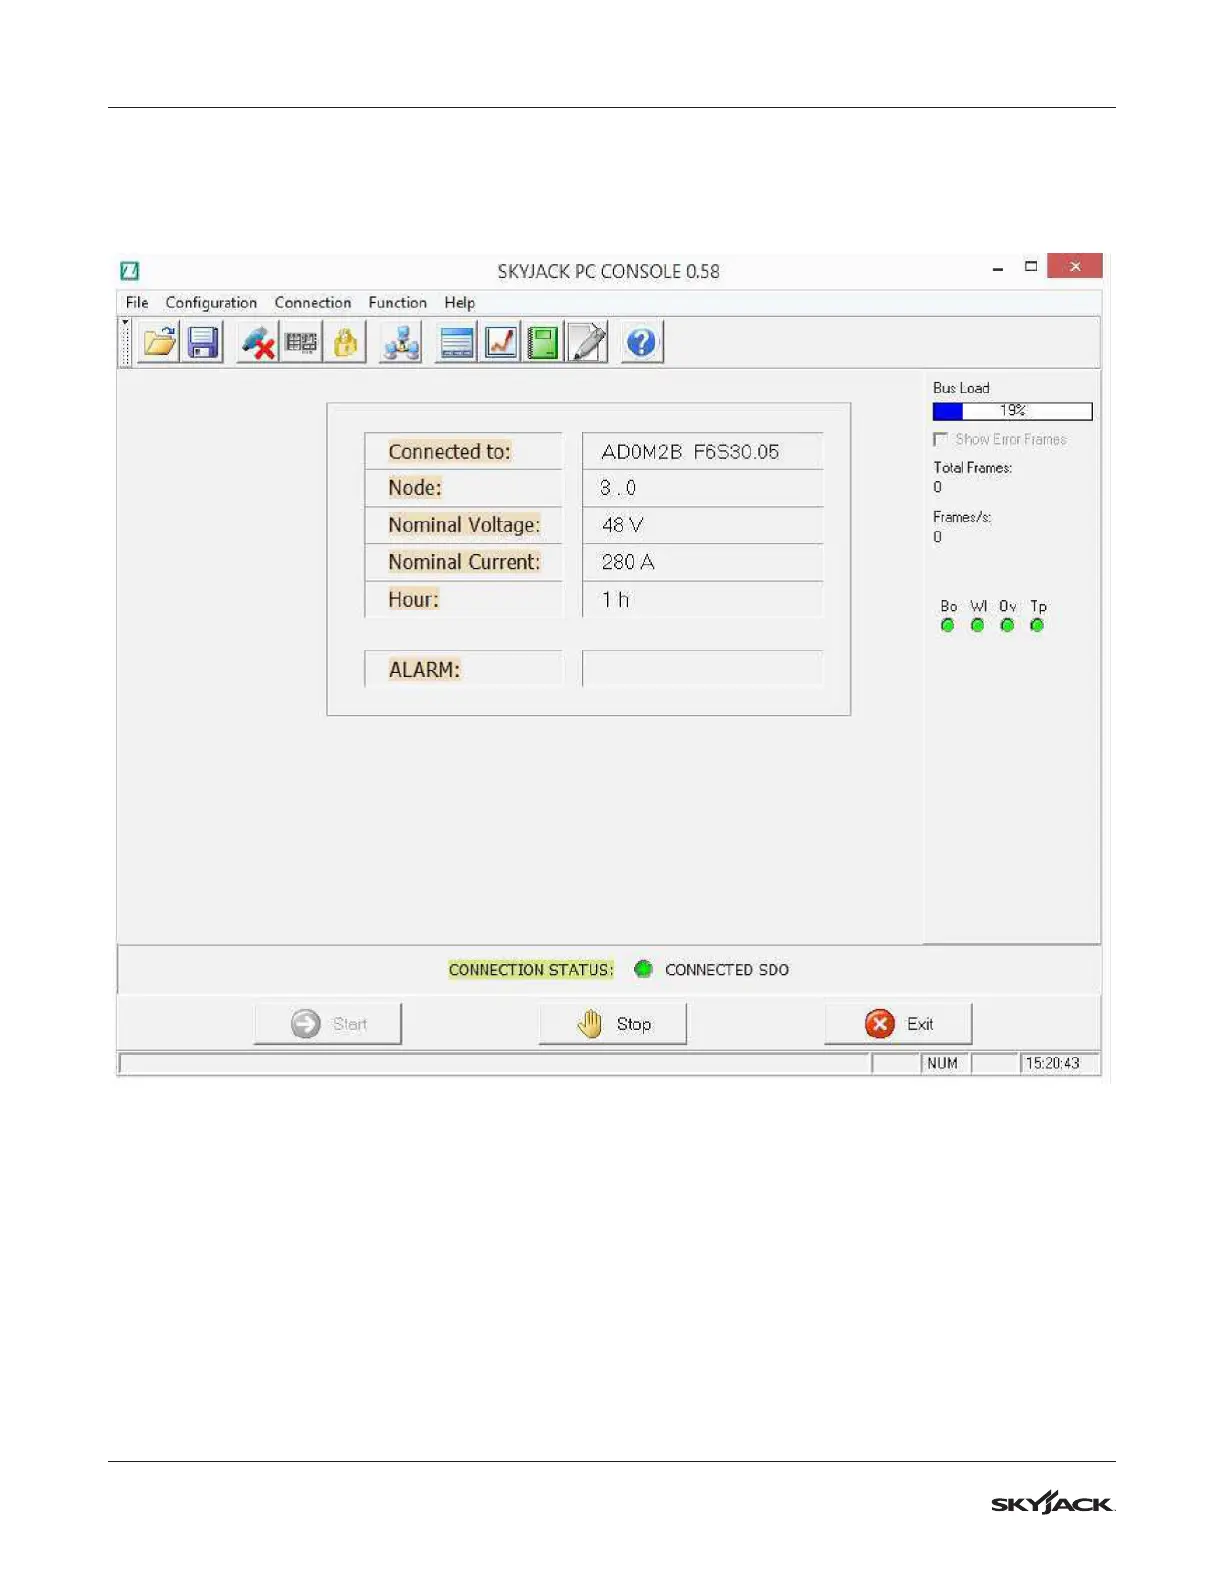
Task: Click the toolbar options arrow beside the grip
Action: (x=125, y=323)
